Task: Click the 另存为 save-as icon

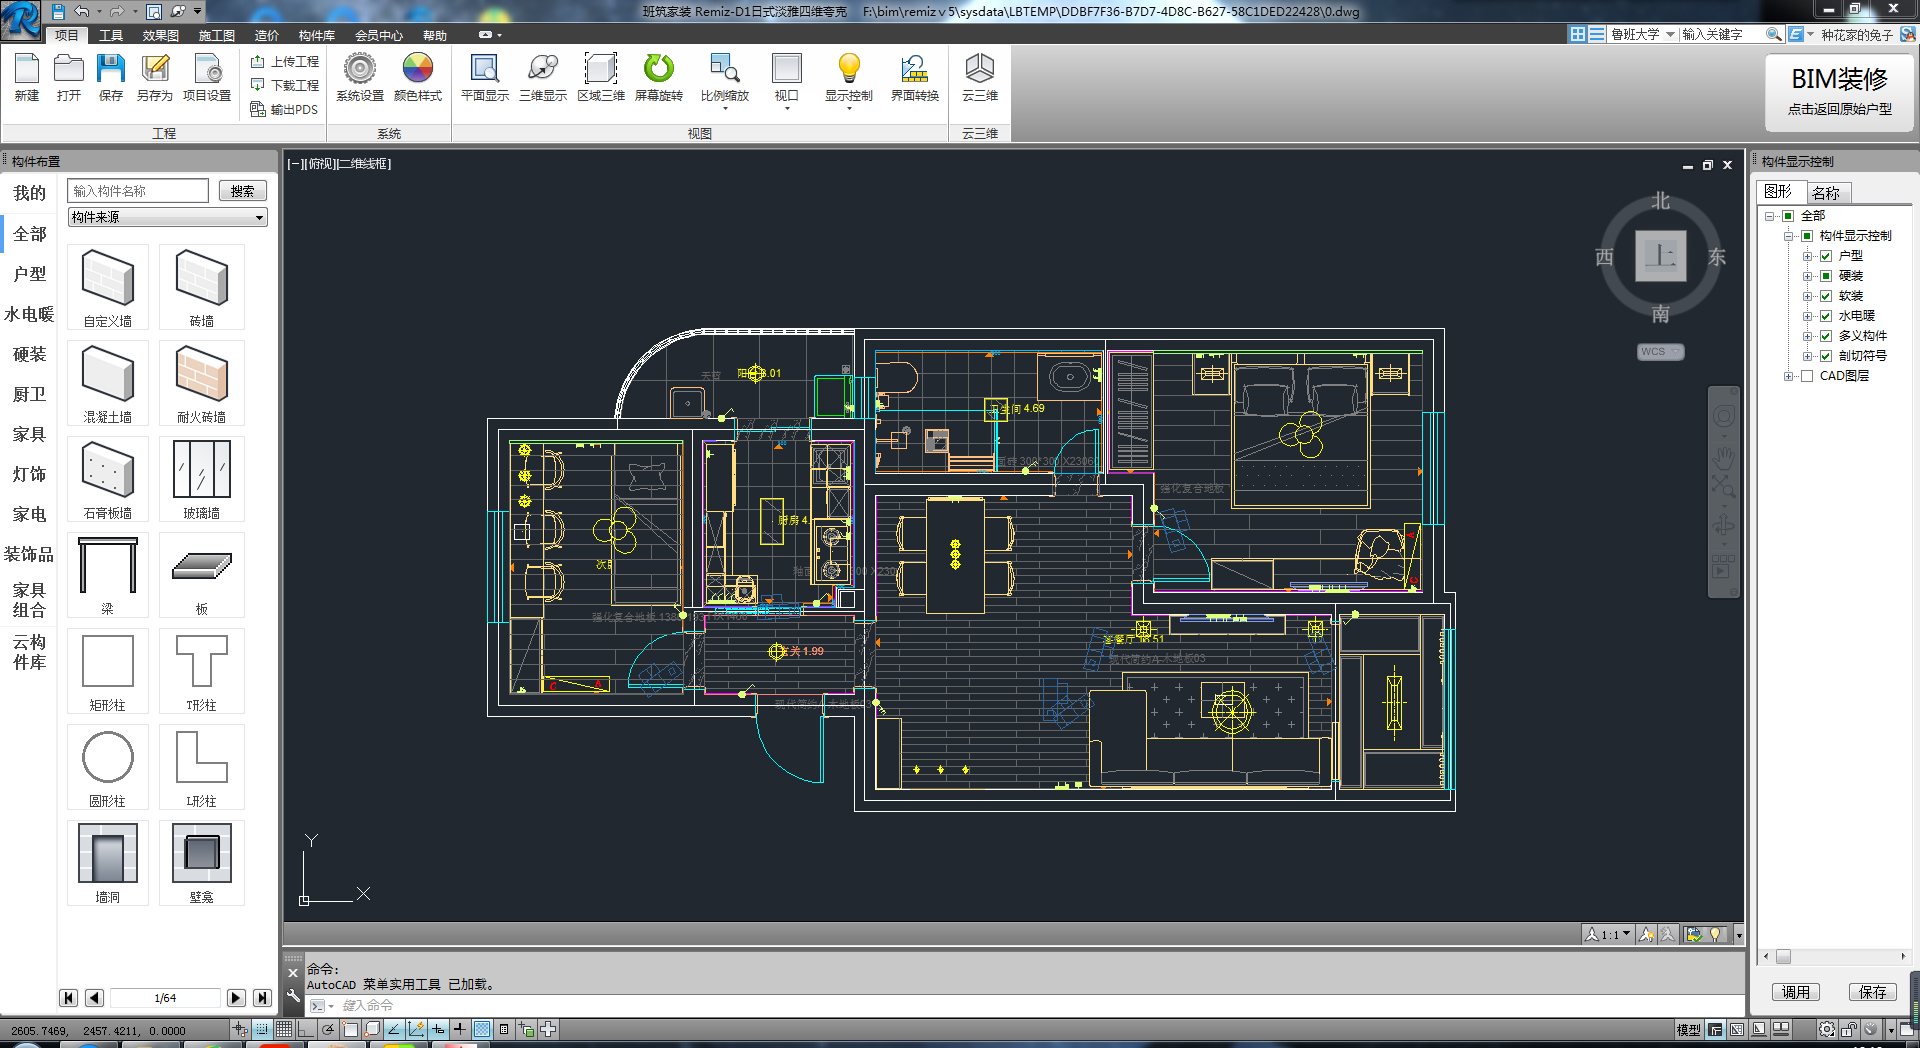Action: (x=155, y=77)
